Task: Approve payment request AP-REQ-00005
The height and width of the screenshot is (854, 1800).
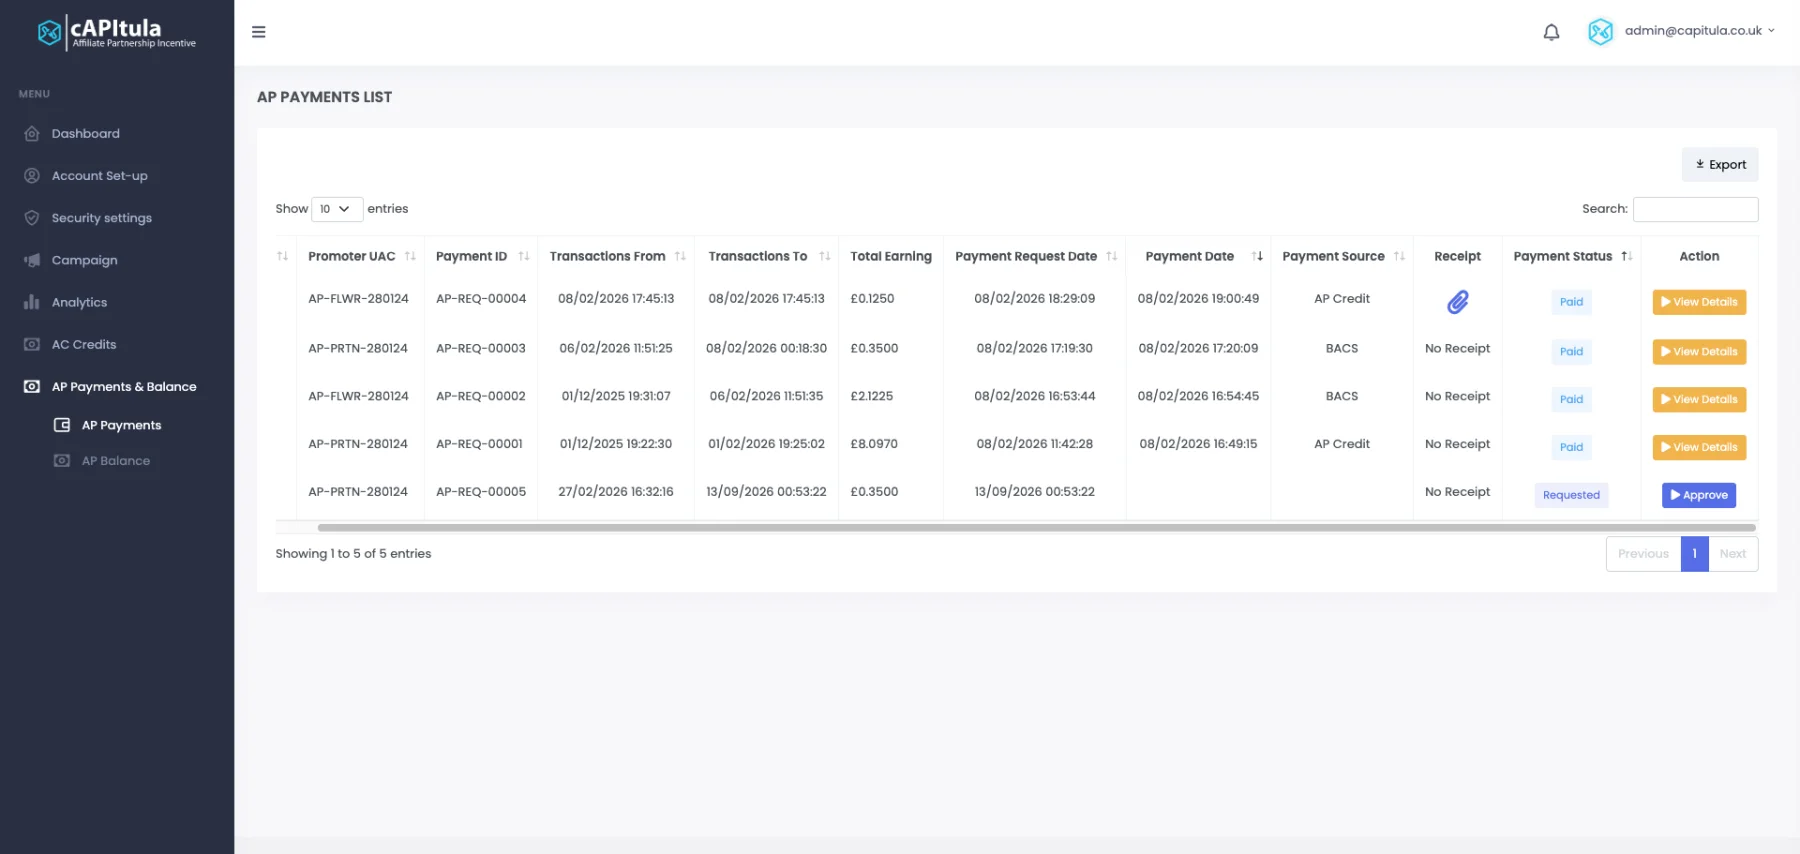Action: coord(1699,495)
